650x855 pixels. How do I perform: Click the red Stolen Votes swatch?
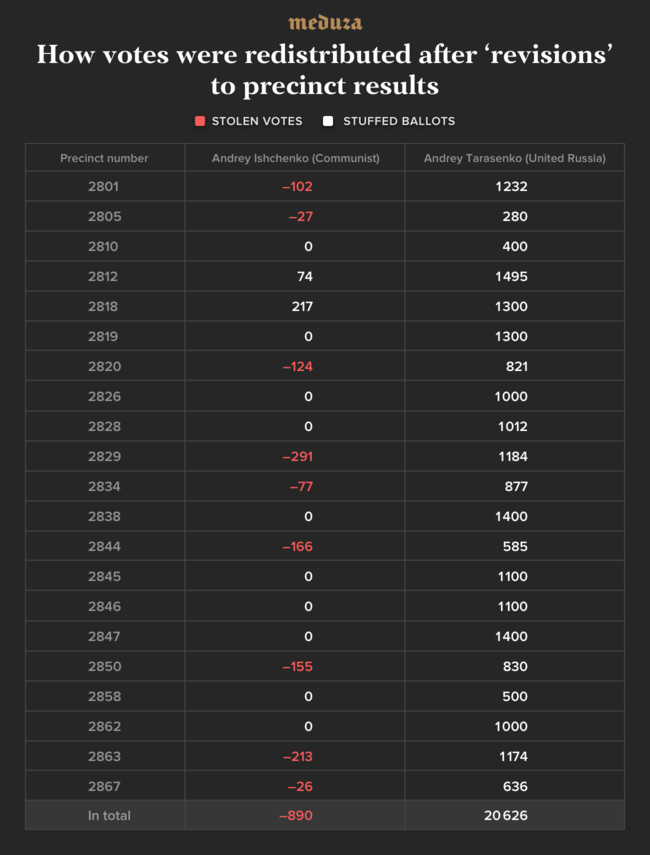pyautogui.click(x=200, y=121)
